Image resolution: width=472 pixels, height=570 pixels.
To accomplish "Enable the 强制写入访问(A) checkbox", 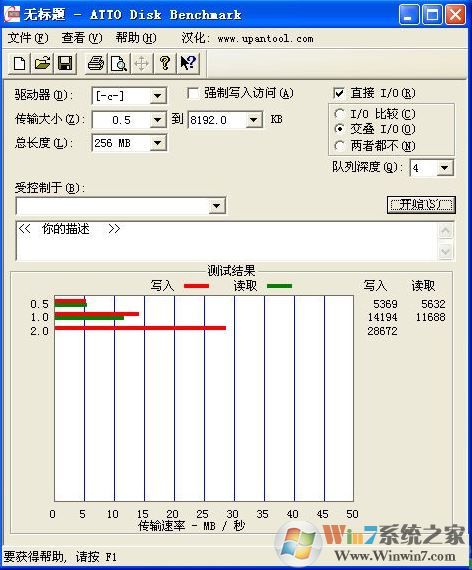I will click(x=193, y=93).
